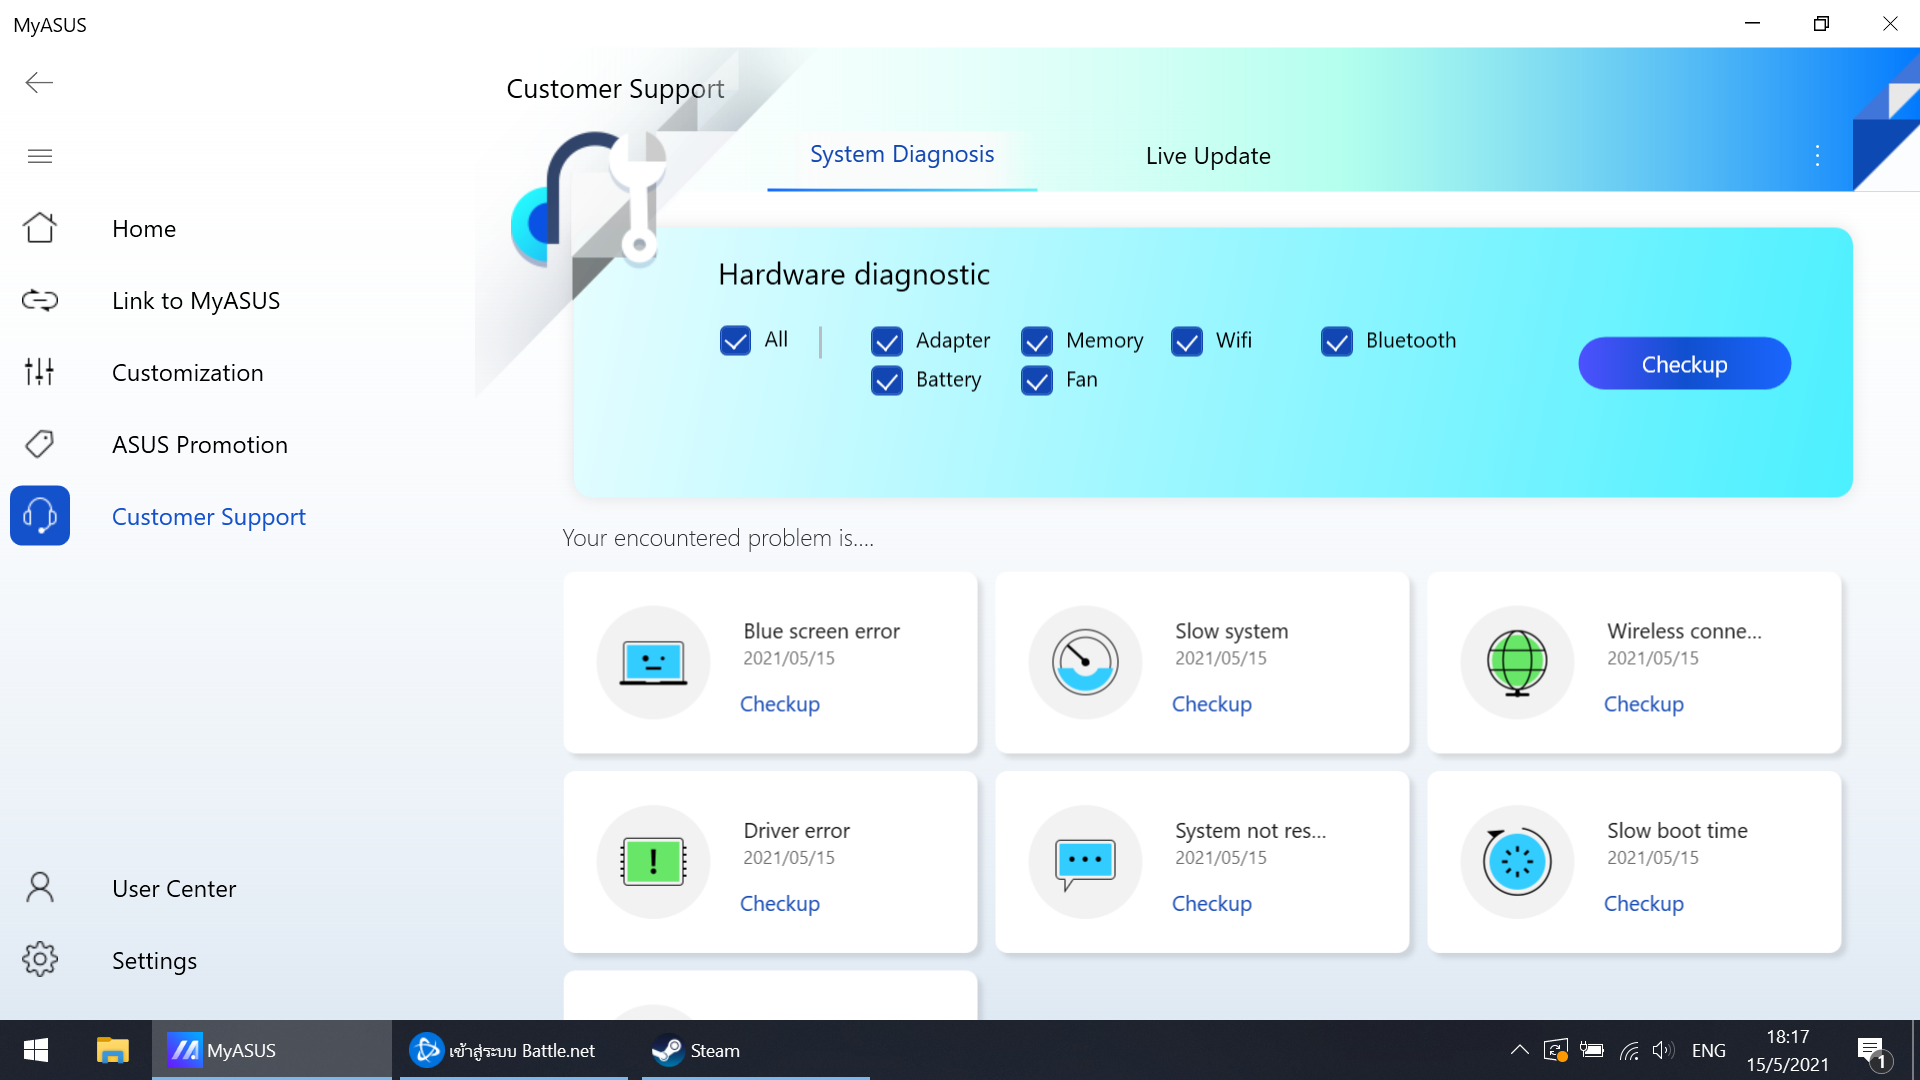The height and width of the screenshot is (1080, 1920).
Task: Open Home from the sidebar
Action: 144,229
